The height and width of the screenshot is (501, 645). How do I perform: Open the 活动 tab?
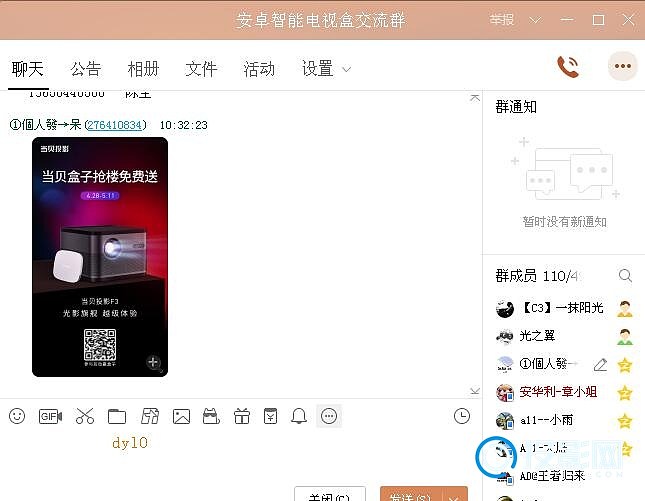click(x=259, y=69)
